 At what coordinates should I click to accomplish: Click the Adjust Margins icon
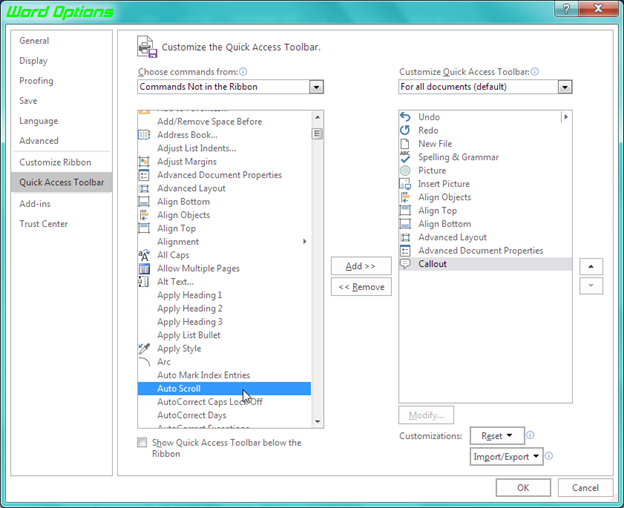coord(144,162)
